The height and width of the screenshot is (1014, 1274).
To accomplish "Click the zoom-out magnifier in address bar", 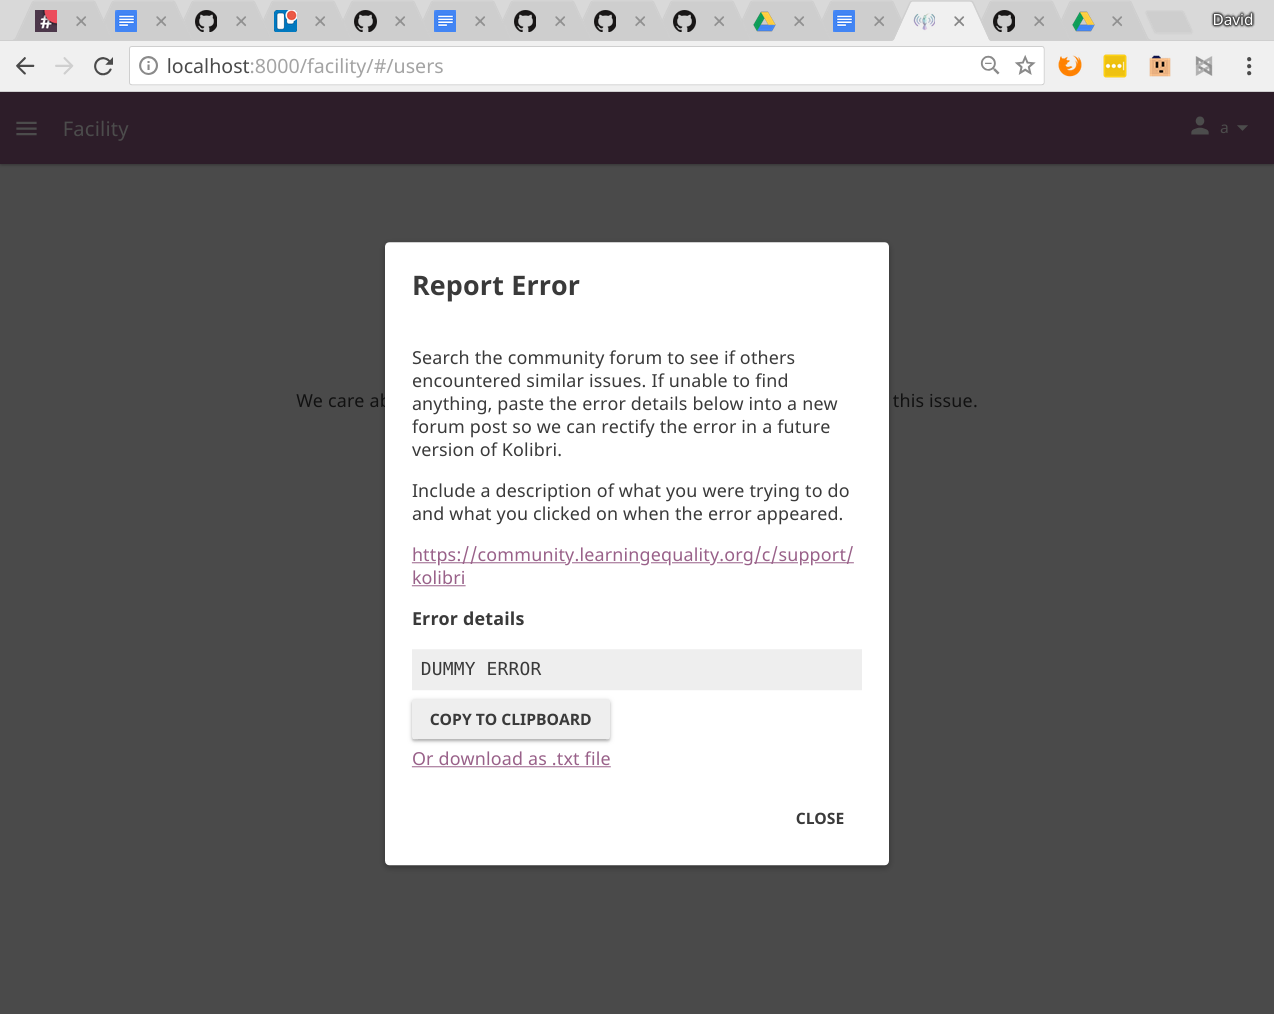I will click(990, 65).
